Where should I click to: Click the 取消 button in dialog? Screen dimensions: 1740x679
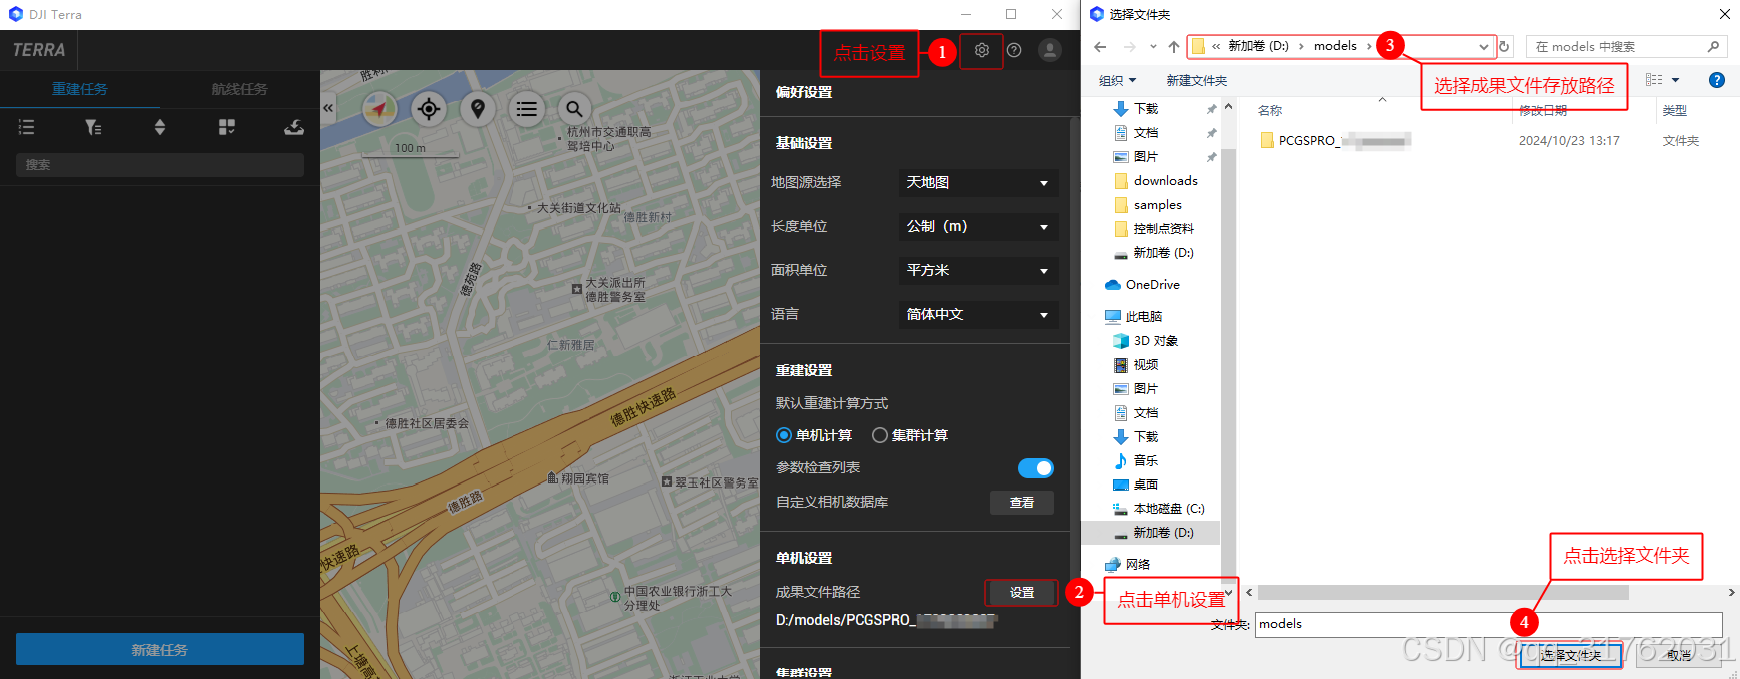coord(1680,655)
